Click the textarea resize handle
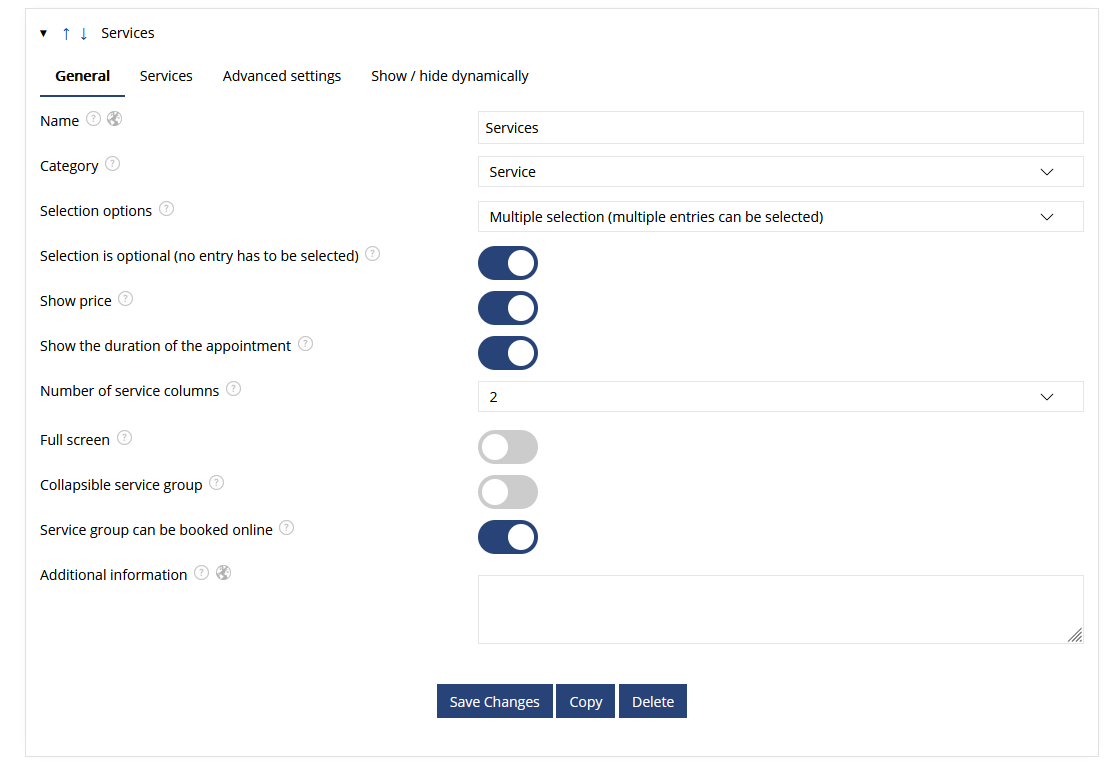The height and width of the screenshot is (771, 1113). 1075,635
